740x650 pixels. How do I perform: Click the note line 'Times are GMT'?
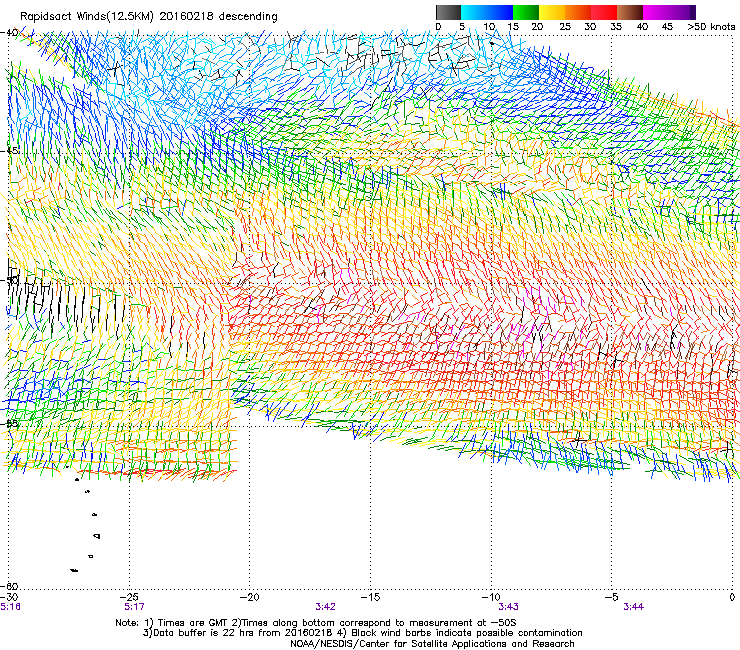point(191,623)
